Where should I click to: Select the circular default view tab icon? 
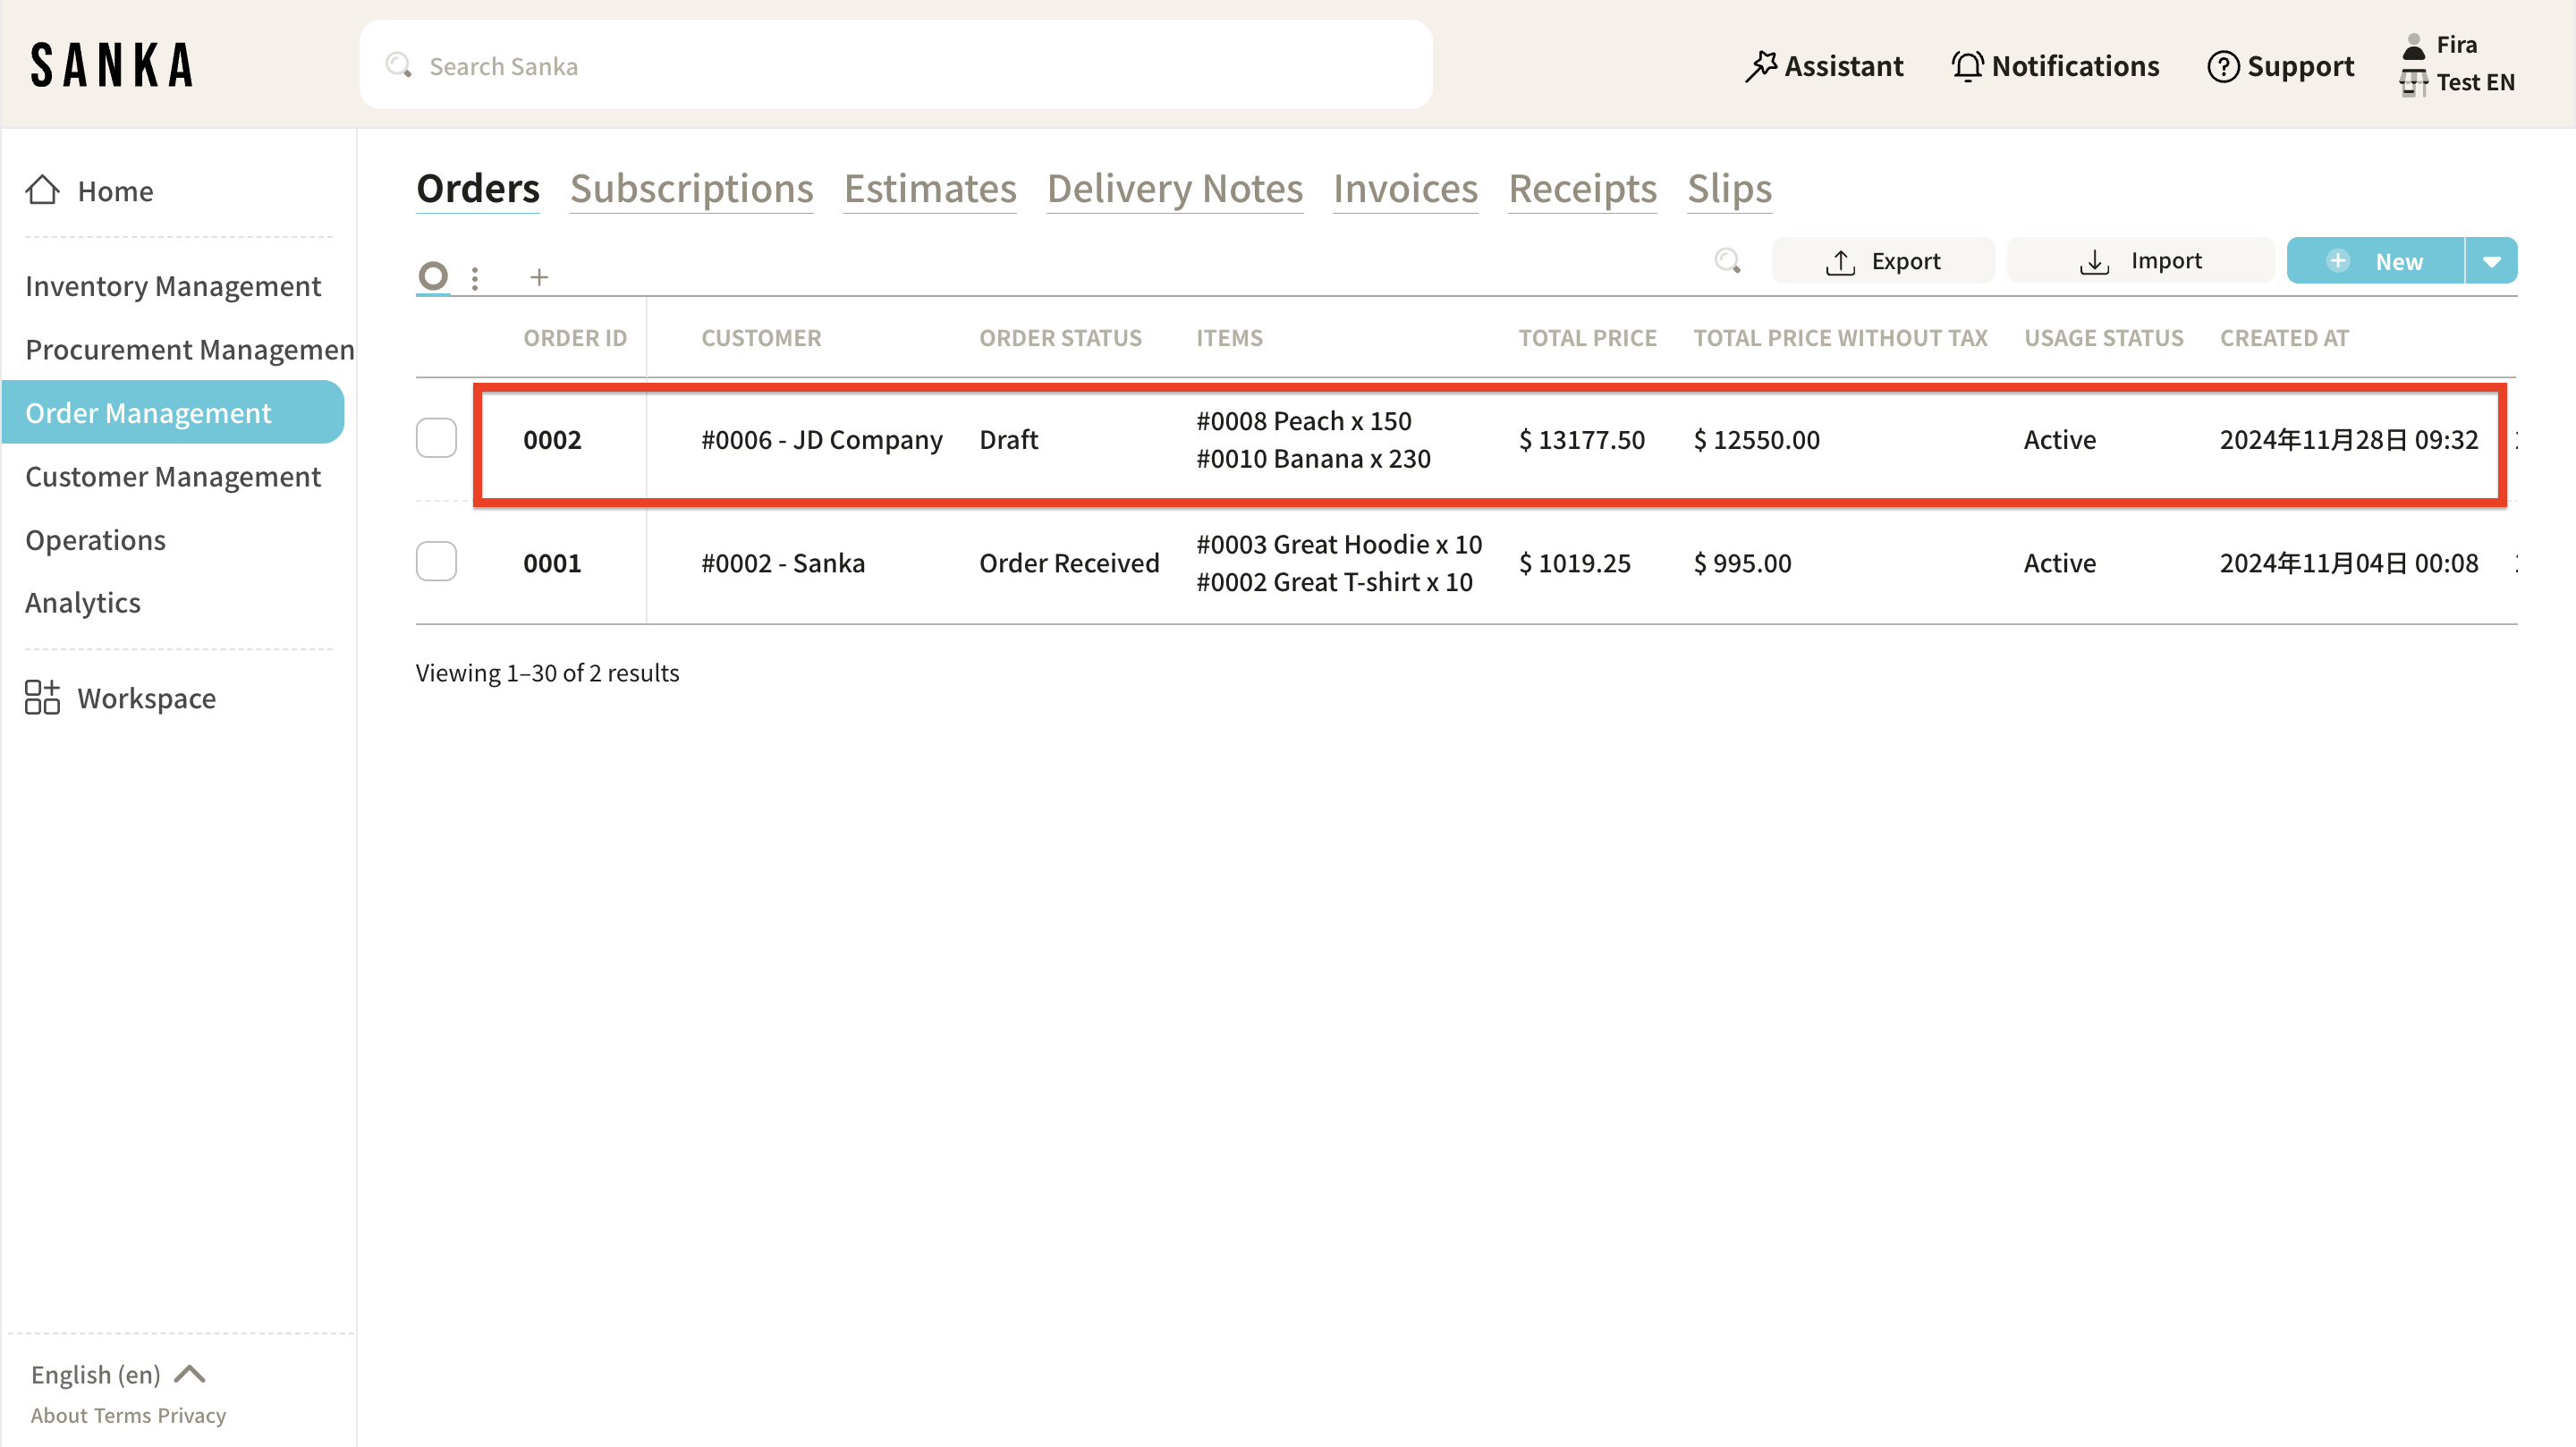[x=433, y=275]
